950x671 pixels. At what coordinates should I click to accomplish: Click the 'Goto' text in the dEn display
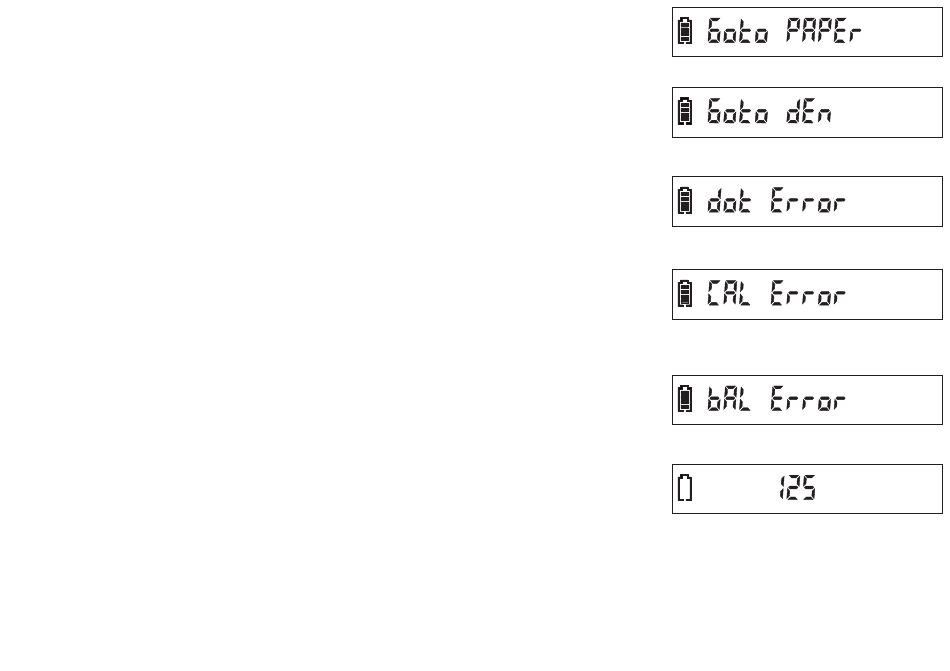click(737, 112)
